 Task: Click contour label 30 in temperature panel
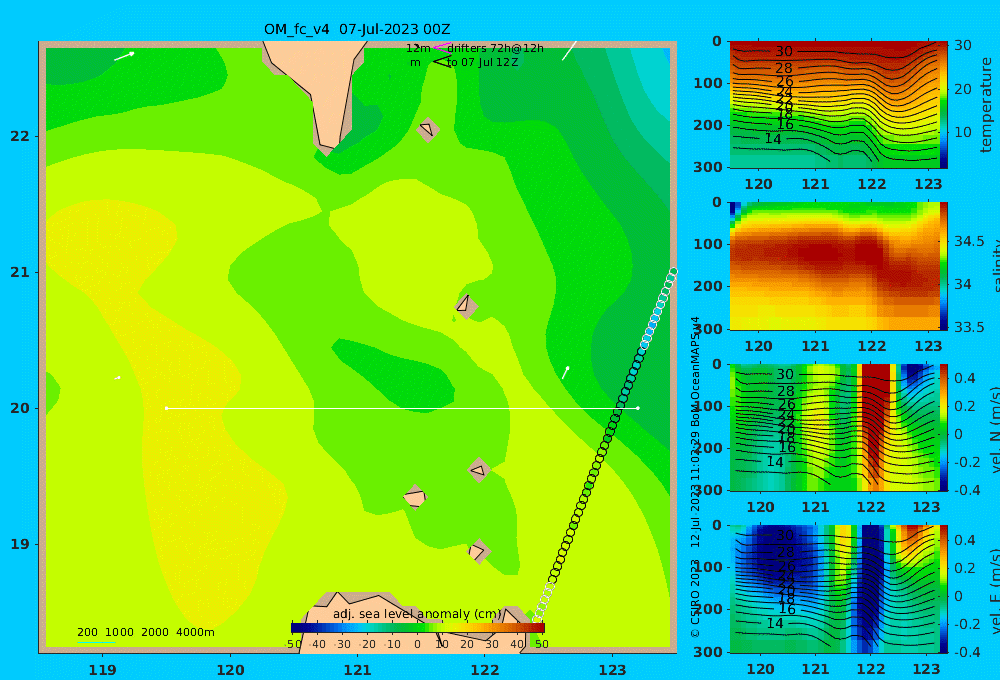click(x=784, y=52)
